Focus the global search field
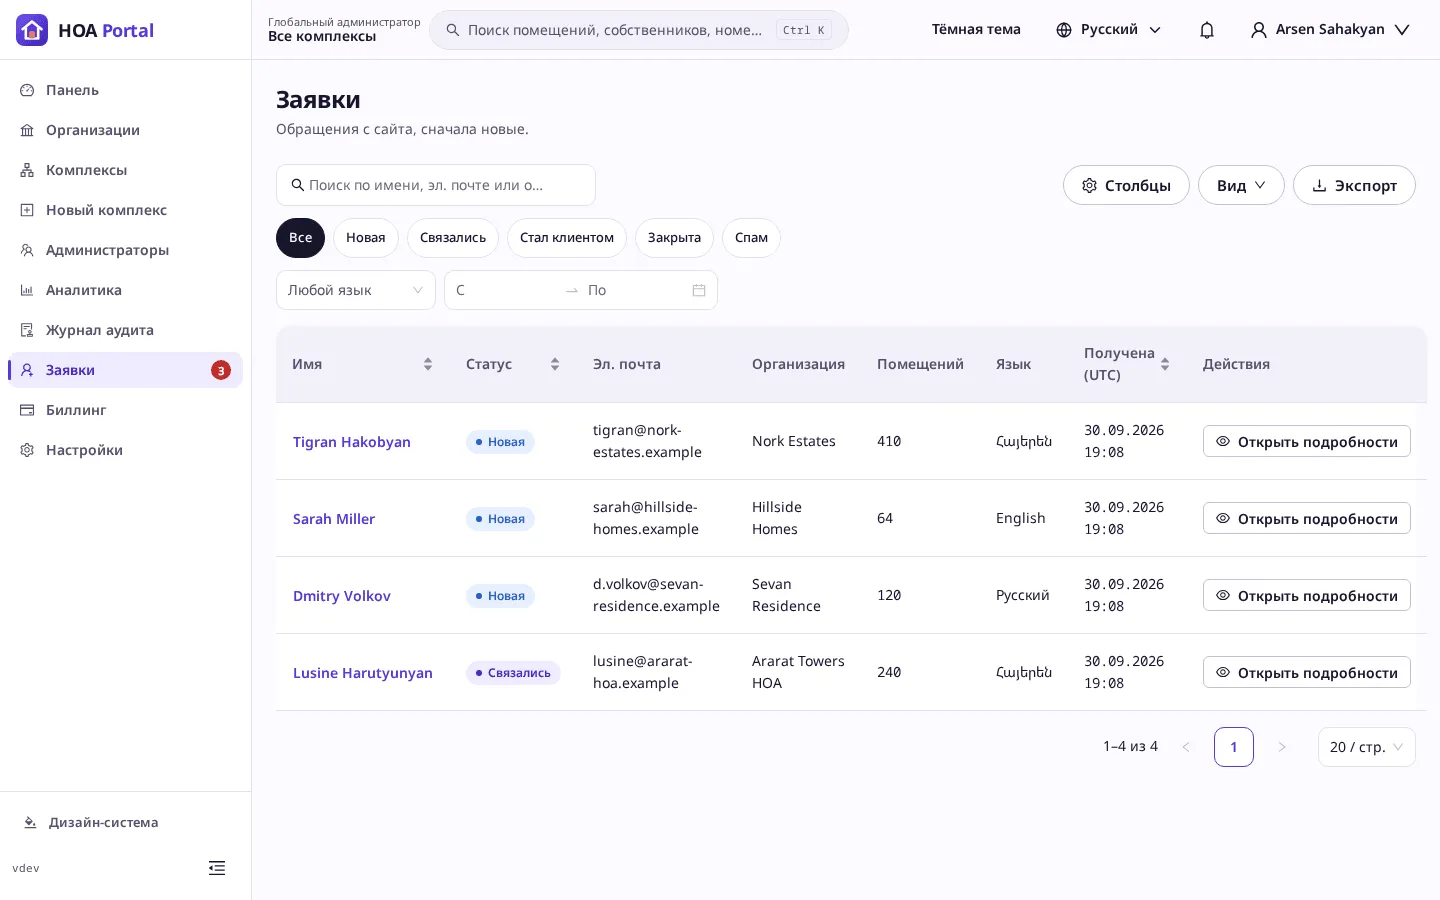 [x=638, y=30]
